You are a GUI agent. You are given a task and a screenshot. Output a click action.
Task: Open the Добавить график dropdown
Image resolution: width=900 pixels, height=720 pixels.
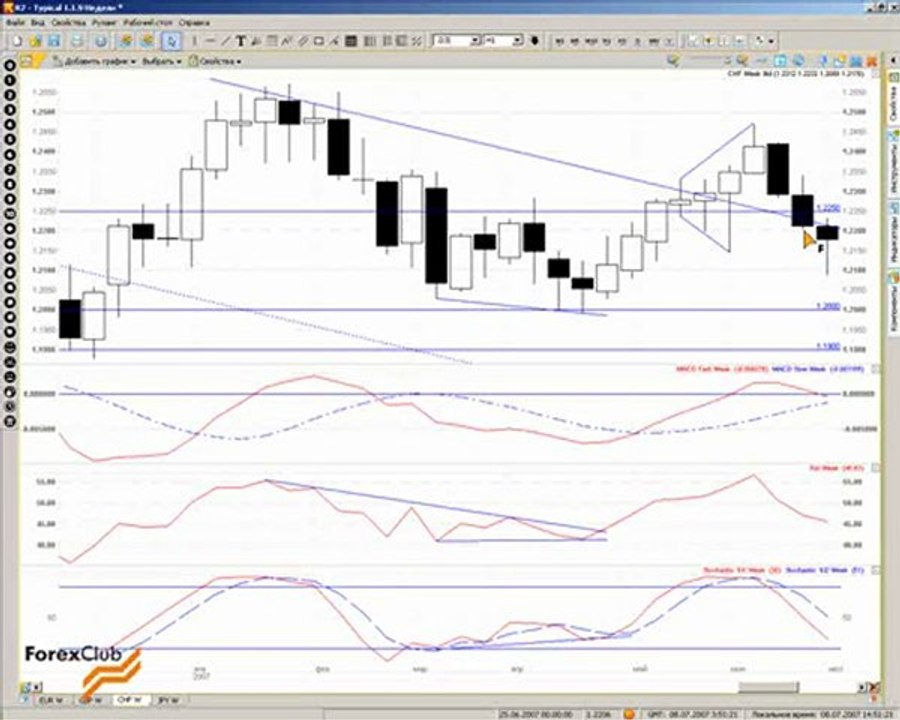(x=95, y=61)
